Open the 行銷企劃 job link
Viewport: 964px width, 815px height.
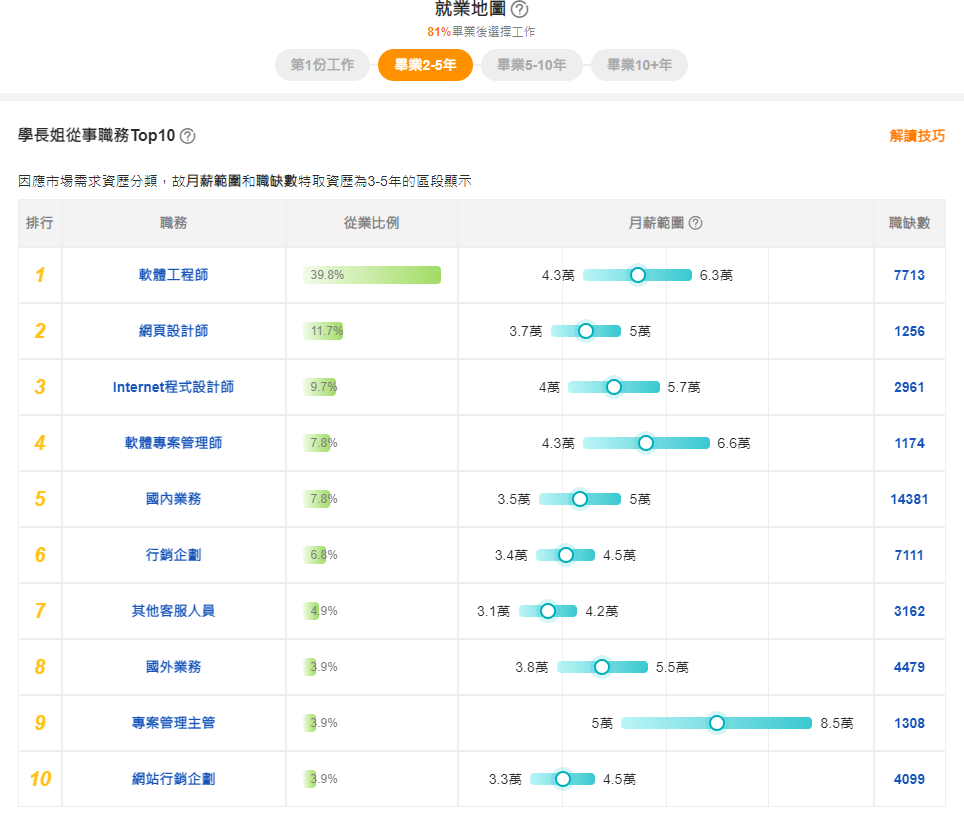[x=173, y=555]
